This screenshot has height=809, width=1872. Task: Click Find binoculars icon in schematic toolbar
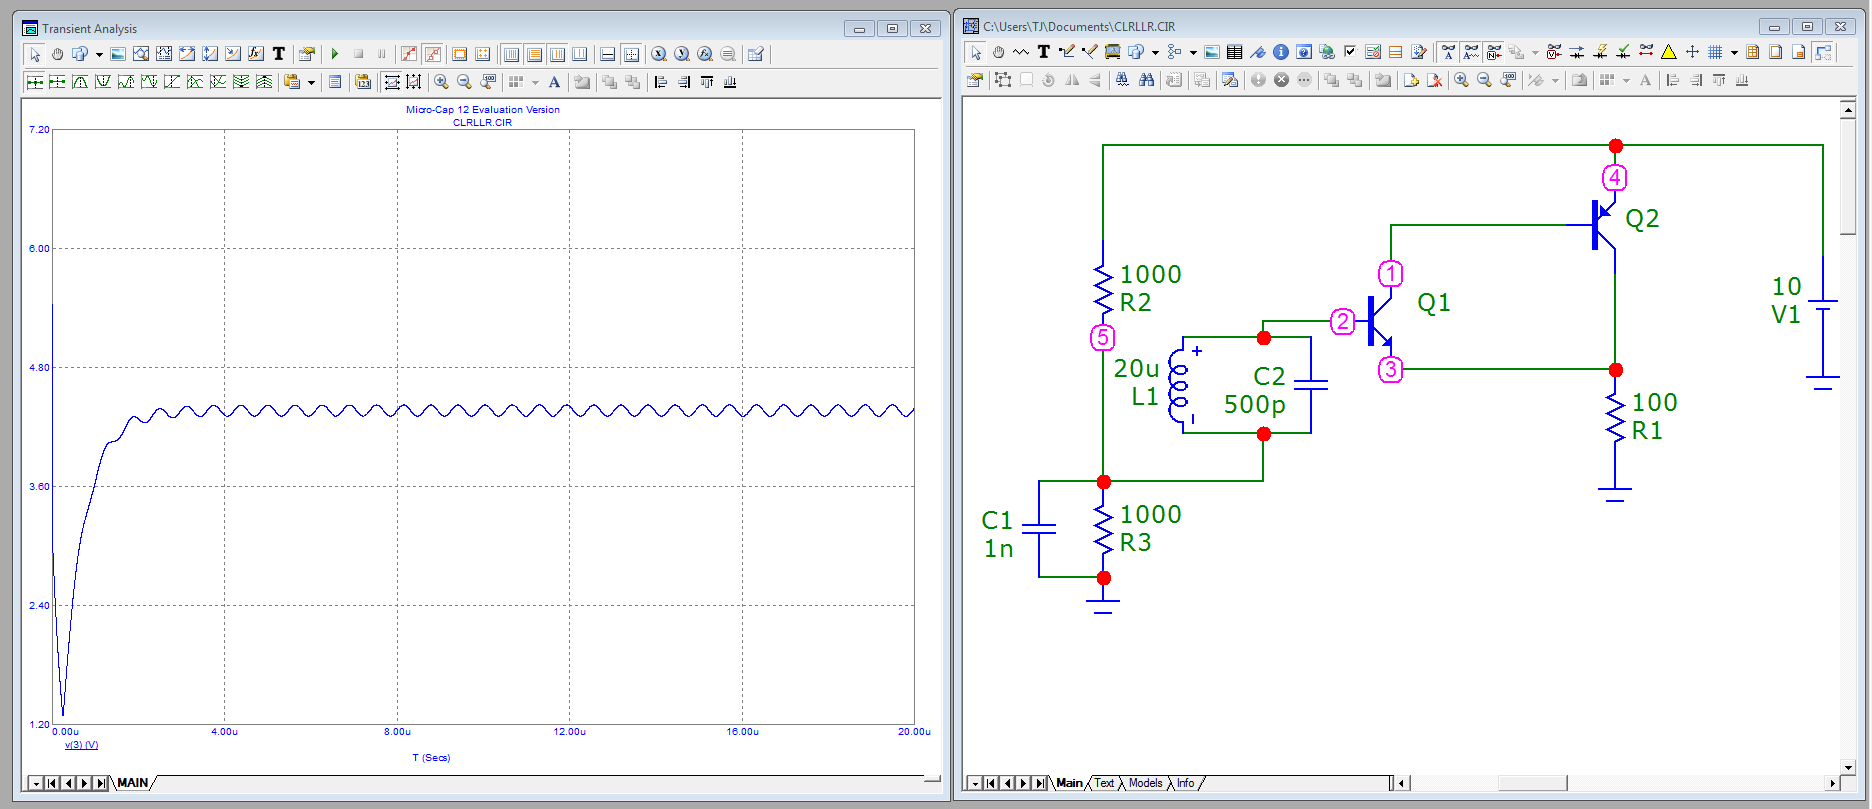click(1146, 80)
